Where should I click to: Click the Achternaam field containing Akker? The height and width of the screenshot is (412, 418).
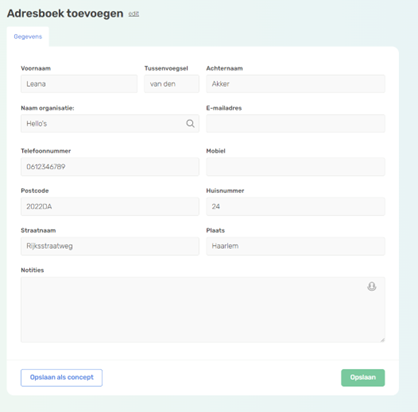pos(295,84)
